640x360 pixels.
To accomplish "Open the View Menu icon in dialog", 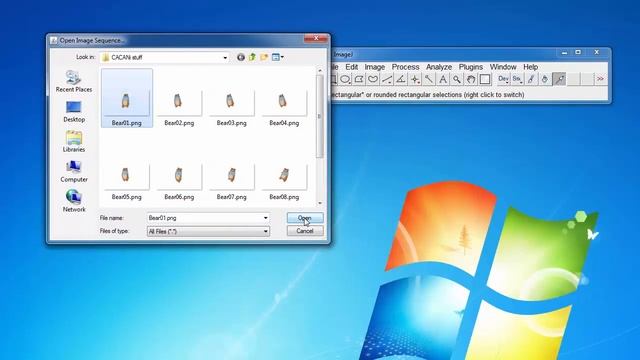I will coord(278,57).
